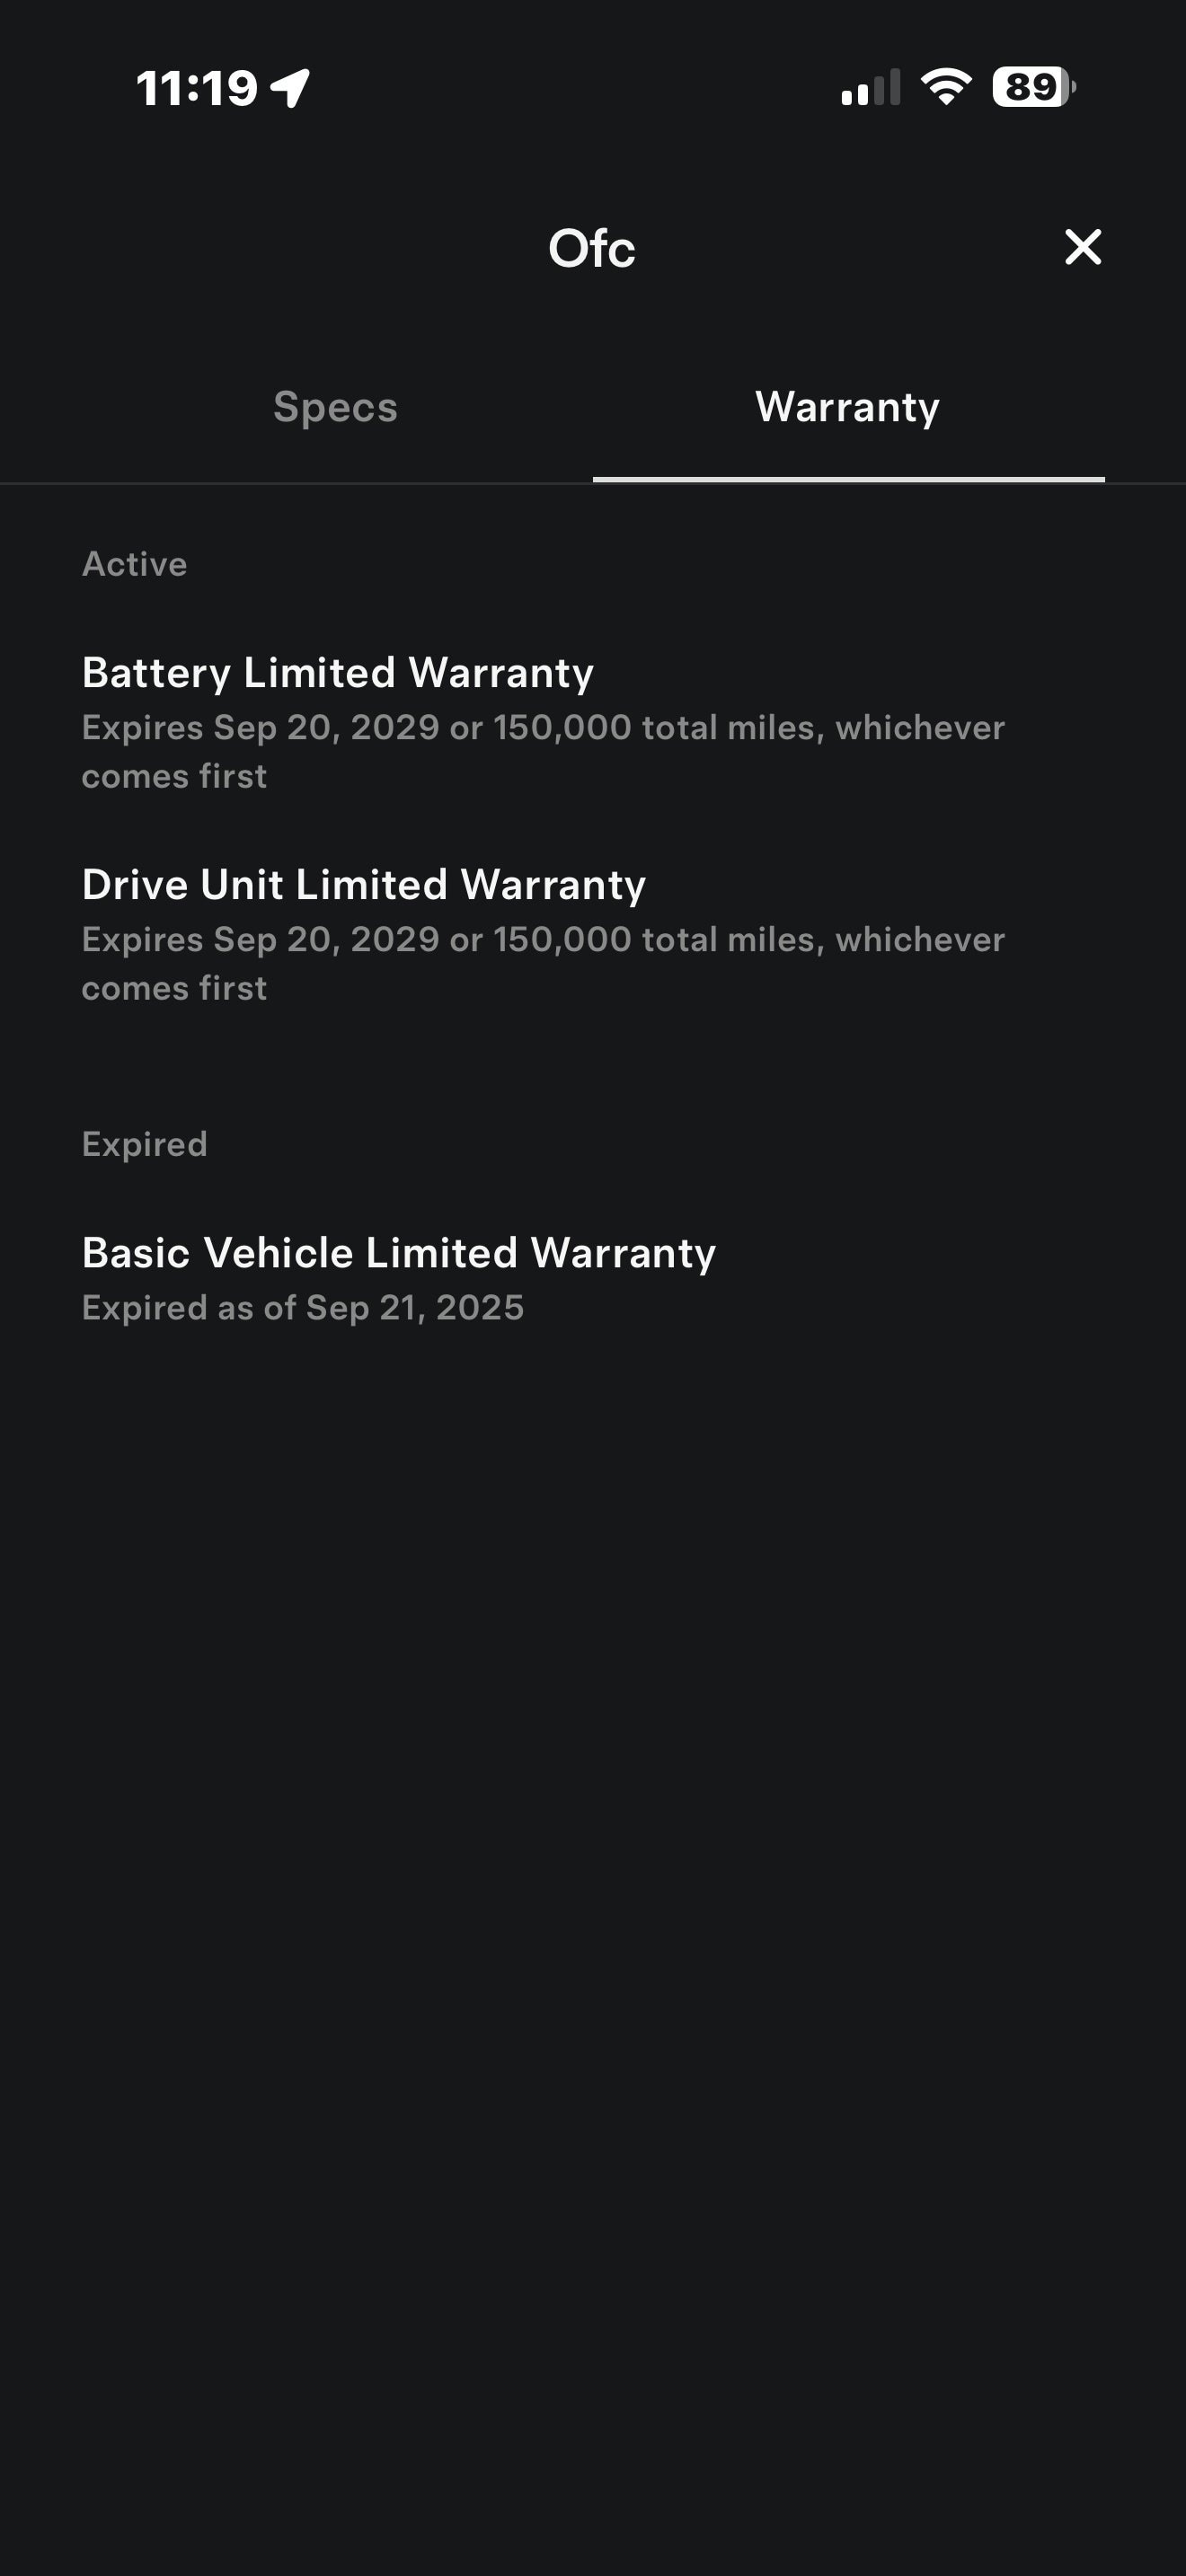Tap the Active section header
Image resolution: width=1186 pixels, height=2576 pixels.
click(x=134, y=564)
